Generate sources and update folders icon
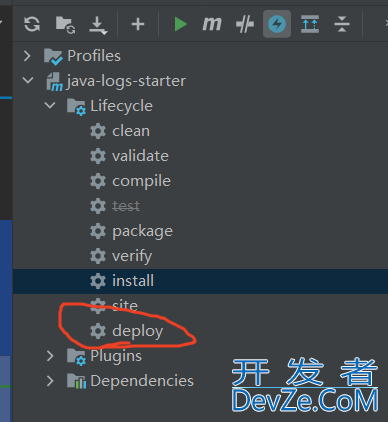 click(65, 25)
